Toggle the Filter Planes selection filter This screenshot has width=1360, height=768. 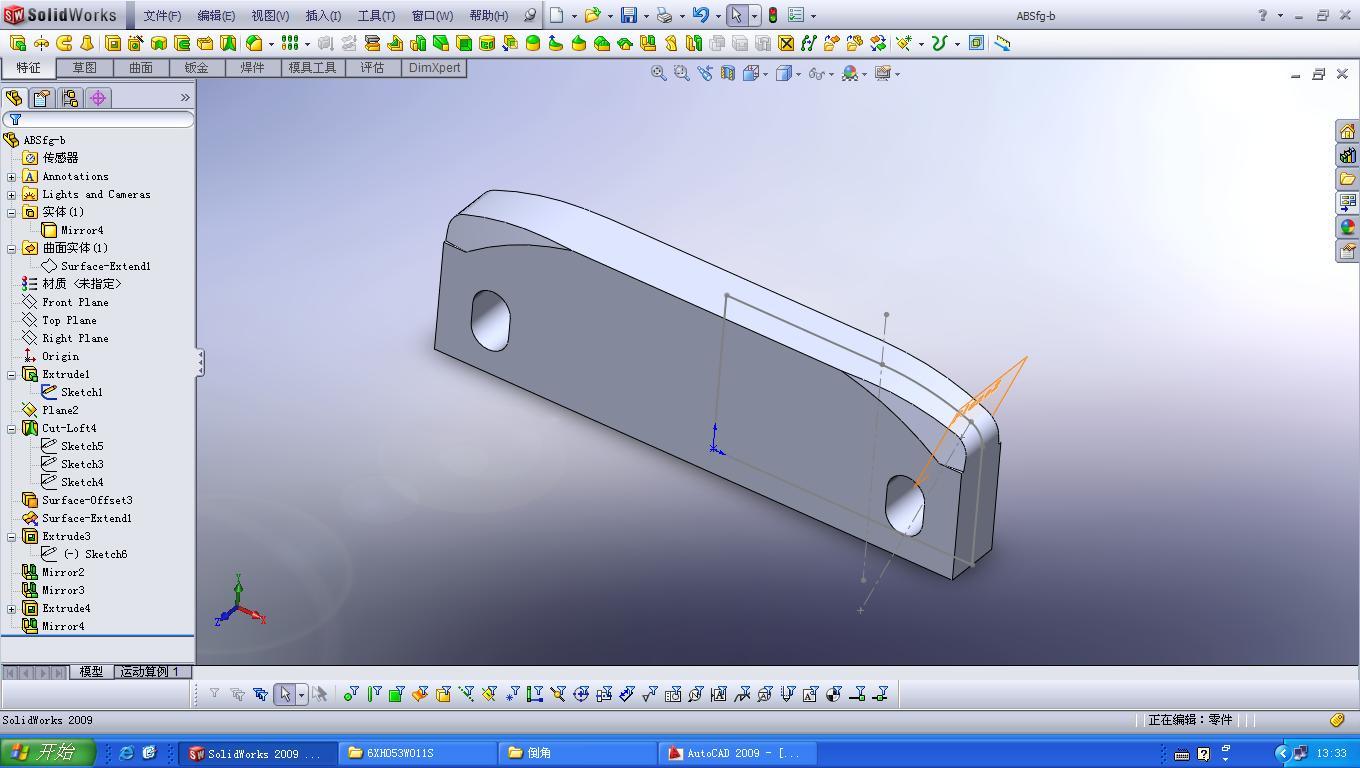489,694
